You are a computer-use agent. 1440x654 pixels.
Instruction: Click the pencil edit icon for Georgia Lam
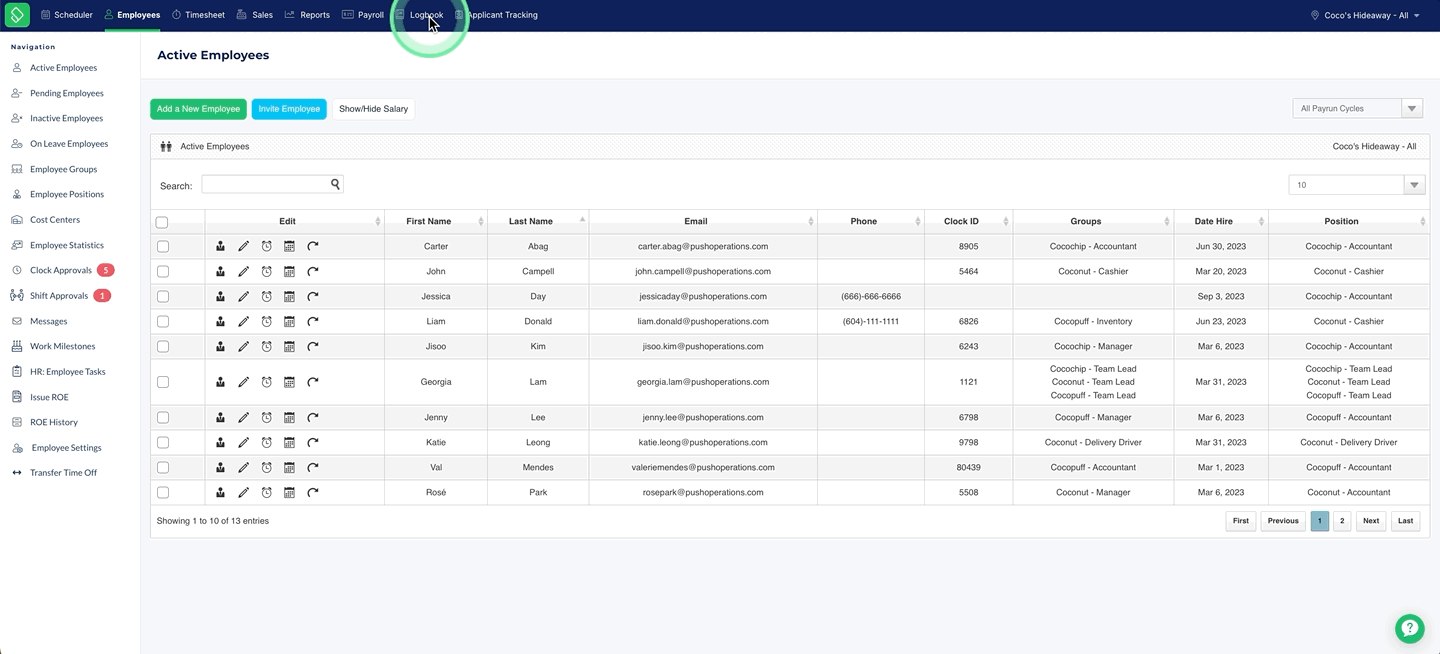(243, 382)
